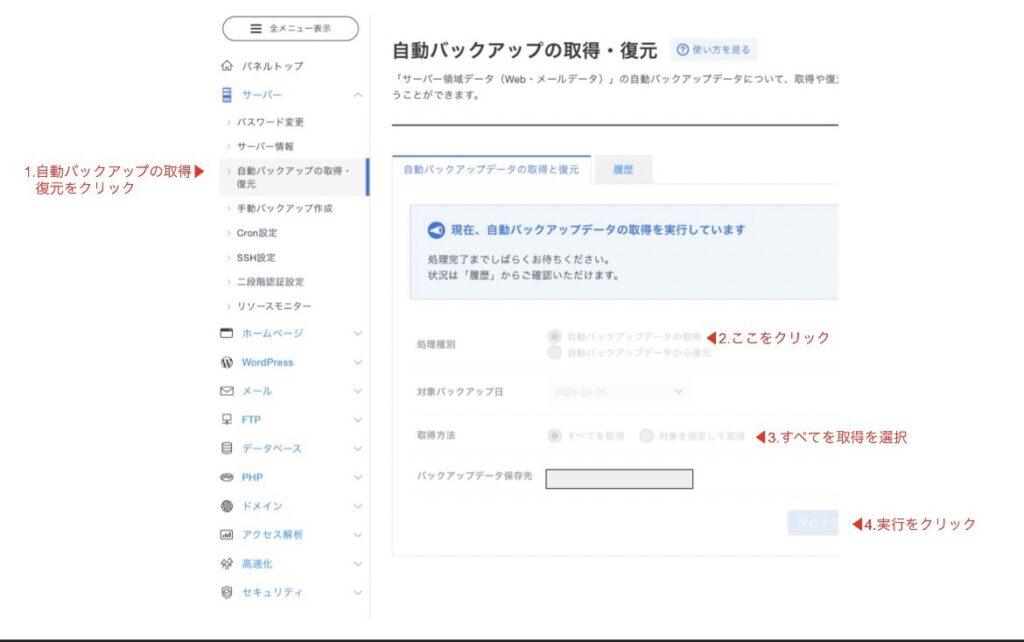Select 自動バックアップデータから復元 radio button
1024x642 pixels.
(554, 353)
